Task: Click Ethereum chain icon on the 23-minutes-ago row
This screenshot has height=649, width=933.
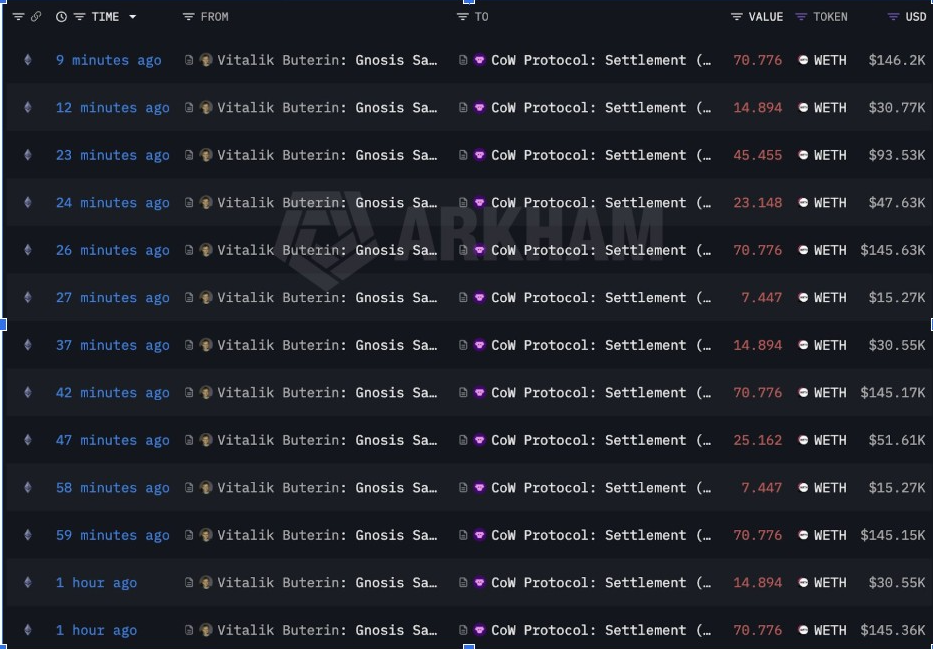Action: click(27, 155)
